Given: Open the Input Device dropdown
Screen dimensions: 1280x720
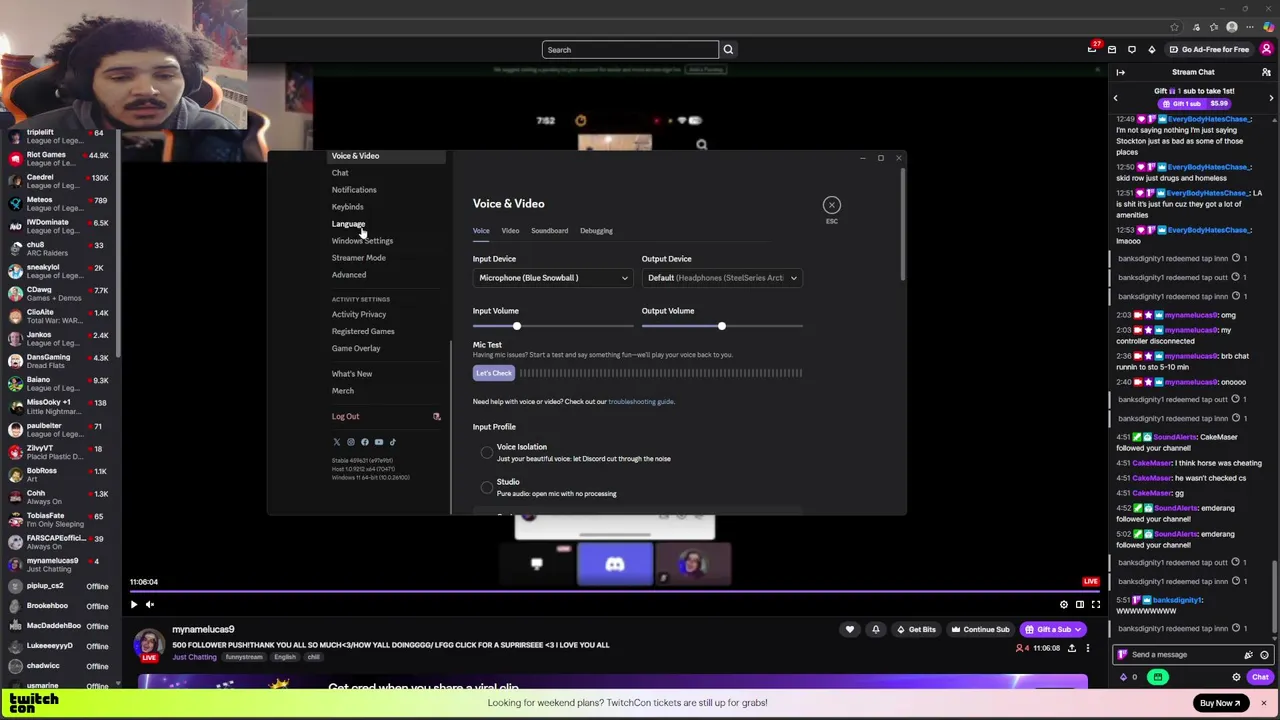Looking at the screenshot, I should coord(552,278).
